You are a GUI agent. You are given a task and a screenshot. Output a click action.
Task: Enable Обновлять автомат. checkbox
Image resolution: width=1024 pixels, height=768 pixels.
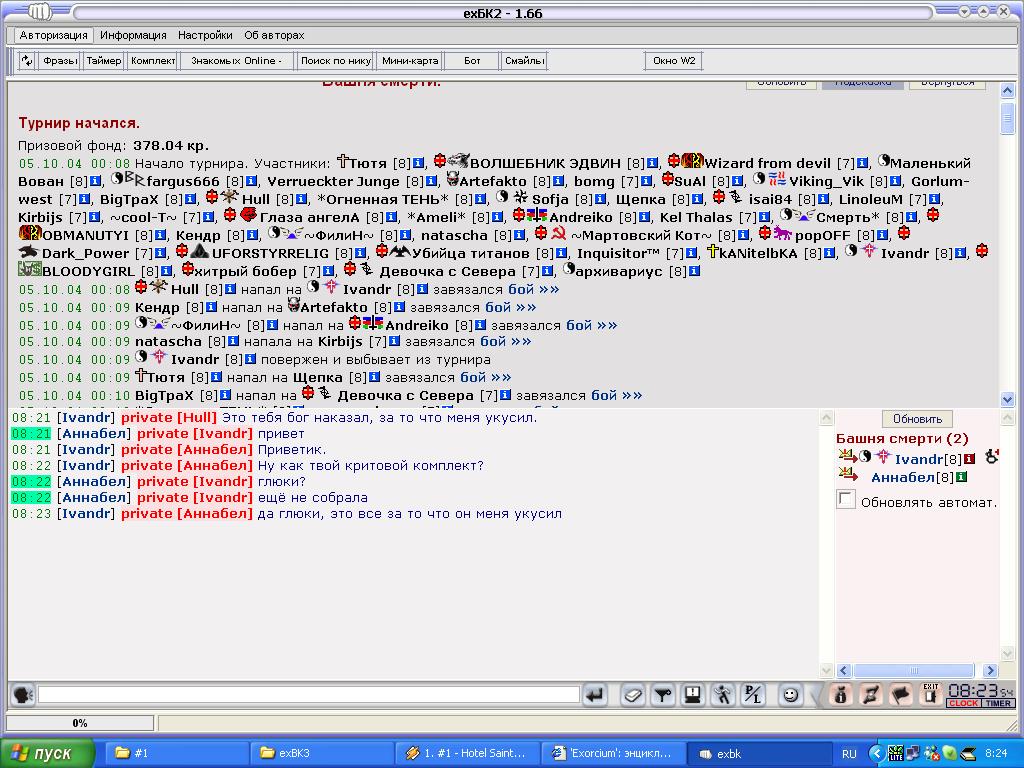click(x=846, y=500)
